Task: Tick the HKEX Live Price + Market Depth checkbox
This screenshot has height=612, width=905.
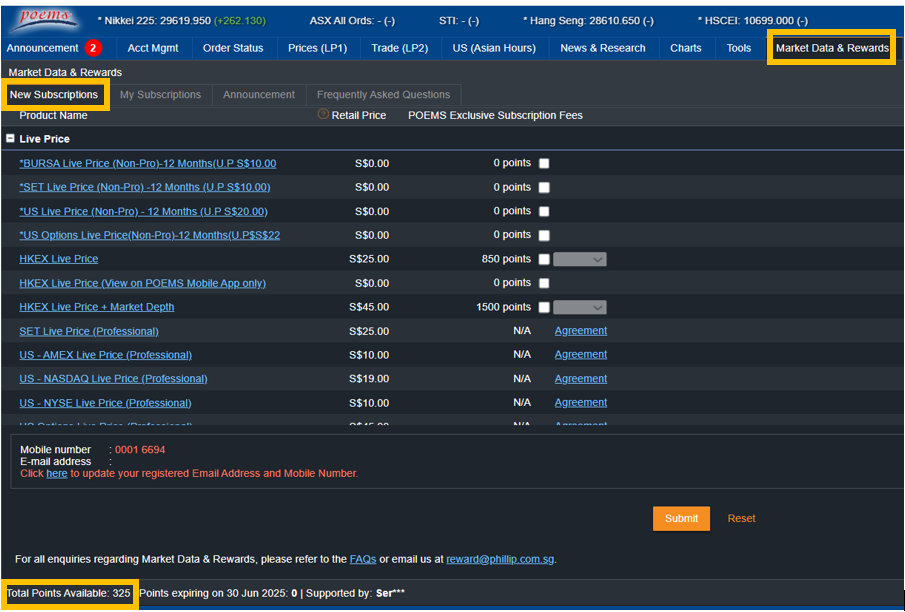Action: 544,307
